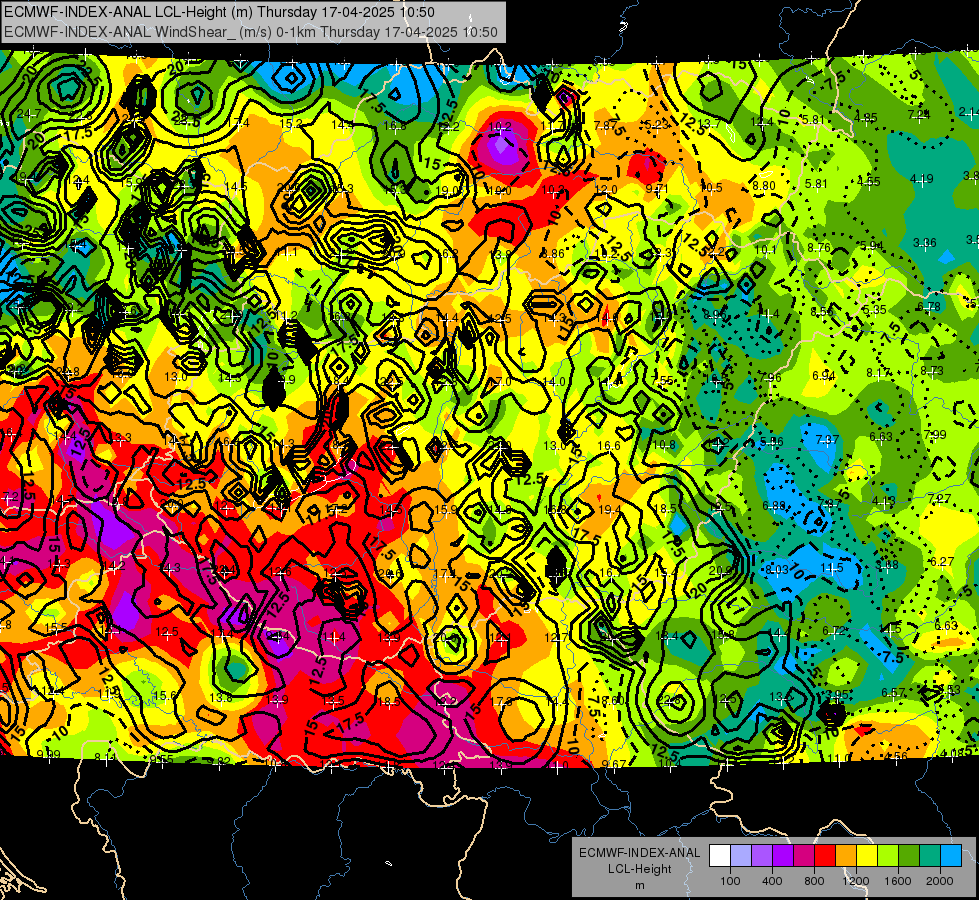This screenshot has height=900, width=979.
Task: Click the legend tick value 1600
Action: [x=898, y=881]
